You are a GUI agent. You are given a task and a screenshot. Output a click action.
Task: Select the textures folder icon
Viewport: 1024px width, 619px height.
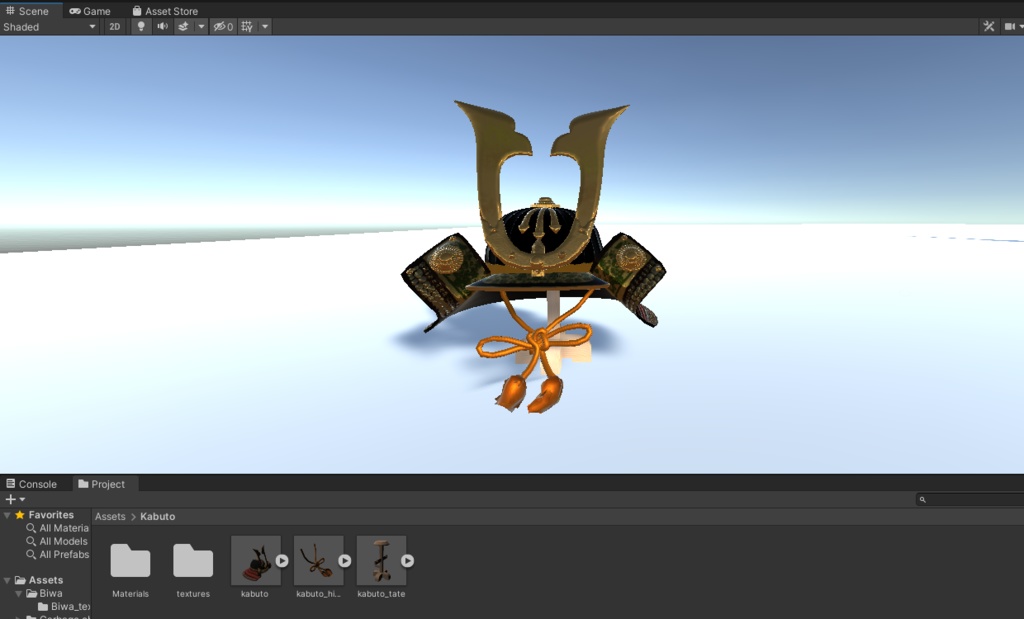click(x=193, y=560)
